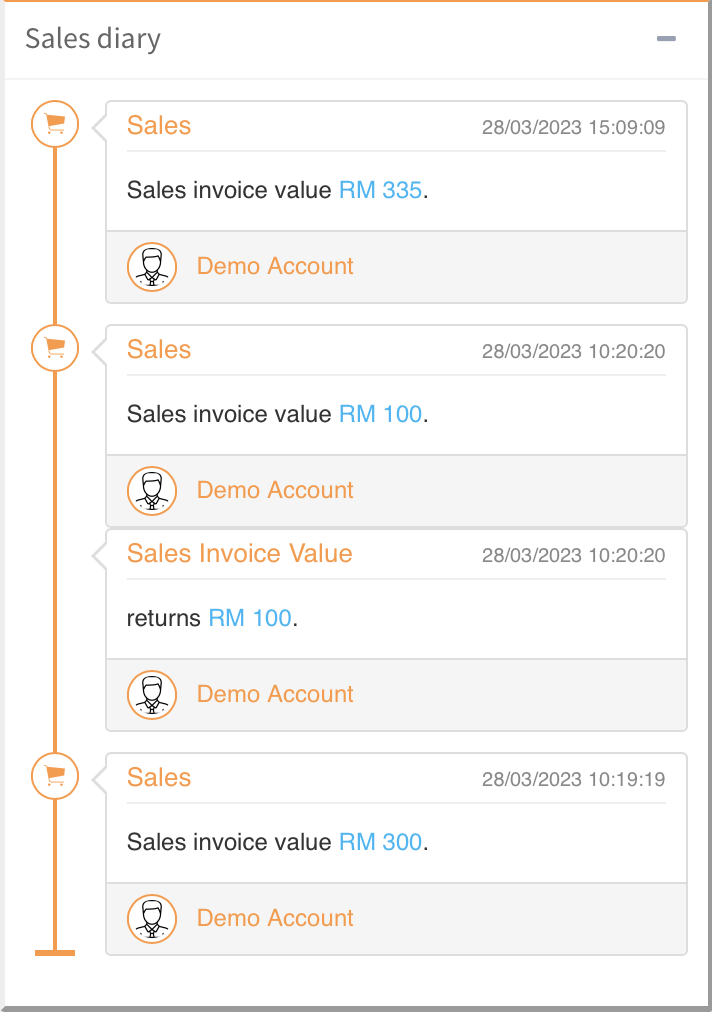
Task: Open the returns RM 100 link
Action: coord(250,618)
